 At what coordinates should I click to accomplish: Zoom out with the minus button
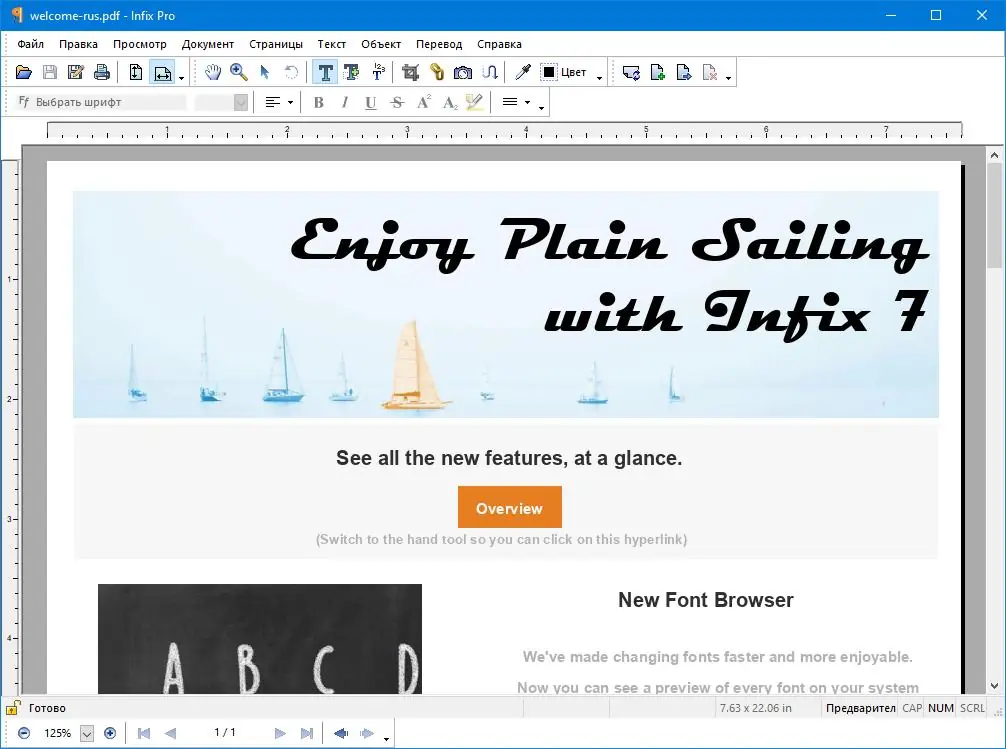coord(24,733)
